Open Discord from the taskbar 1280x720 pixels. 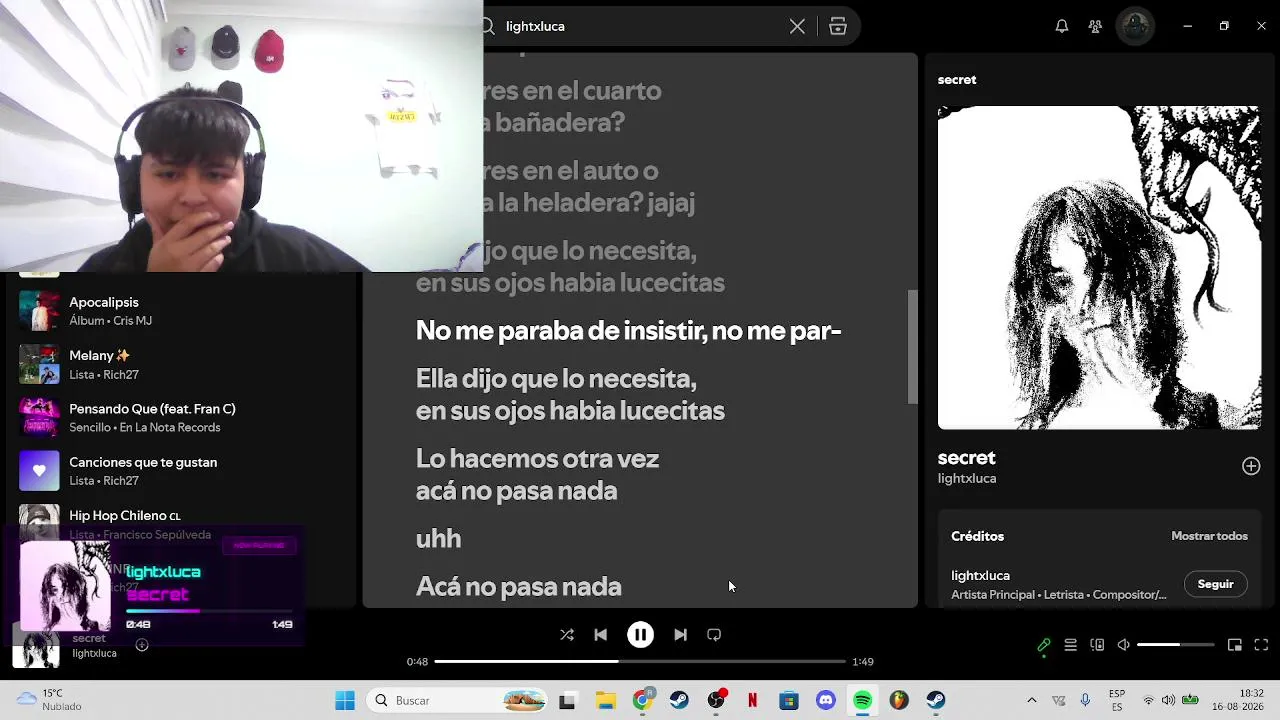(826, 700)
